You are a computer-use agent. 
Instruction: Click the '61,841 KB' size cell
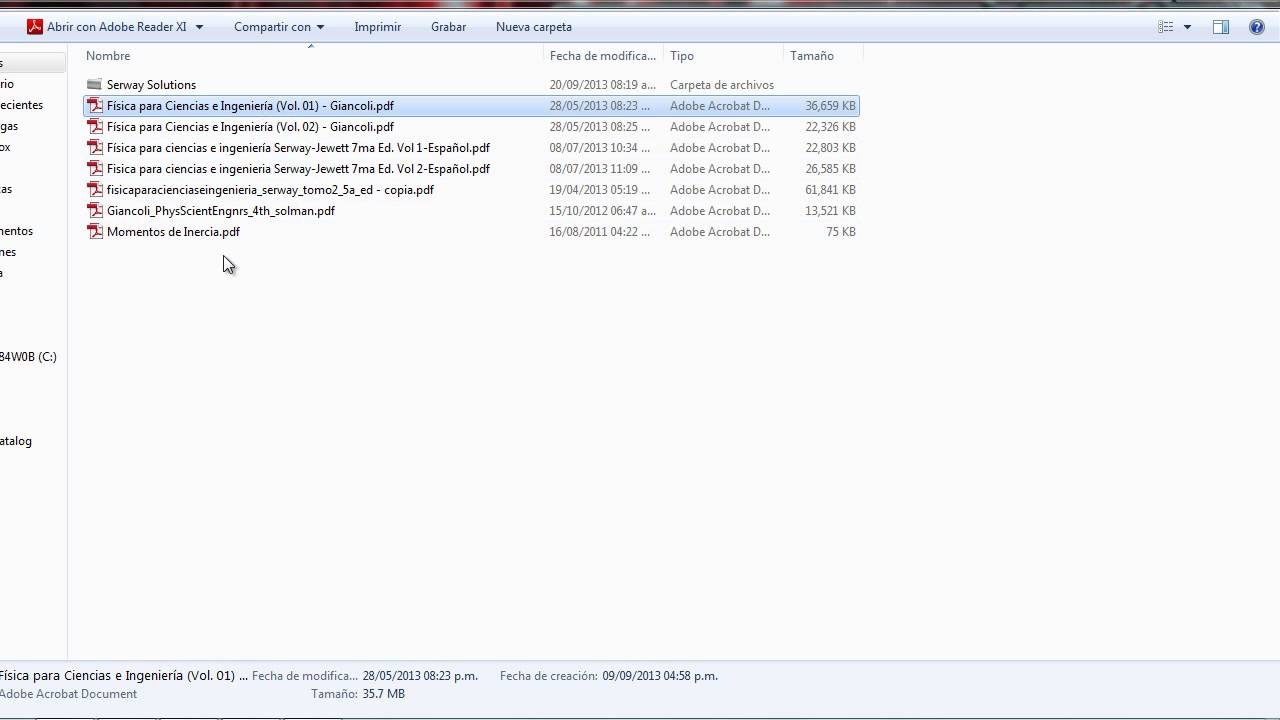(x=830, y=190)
